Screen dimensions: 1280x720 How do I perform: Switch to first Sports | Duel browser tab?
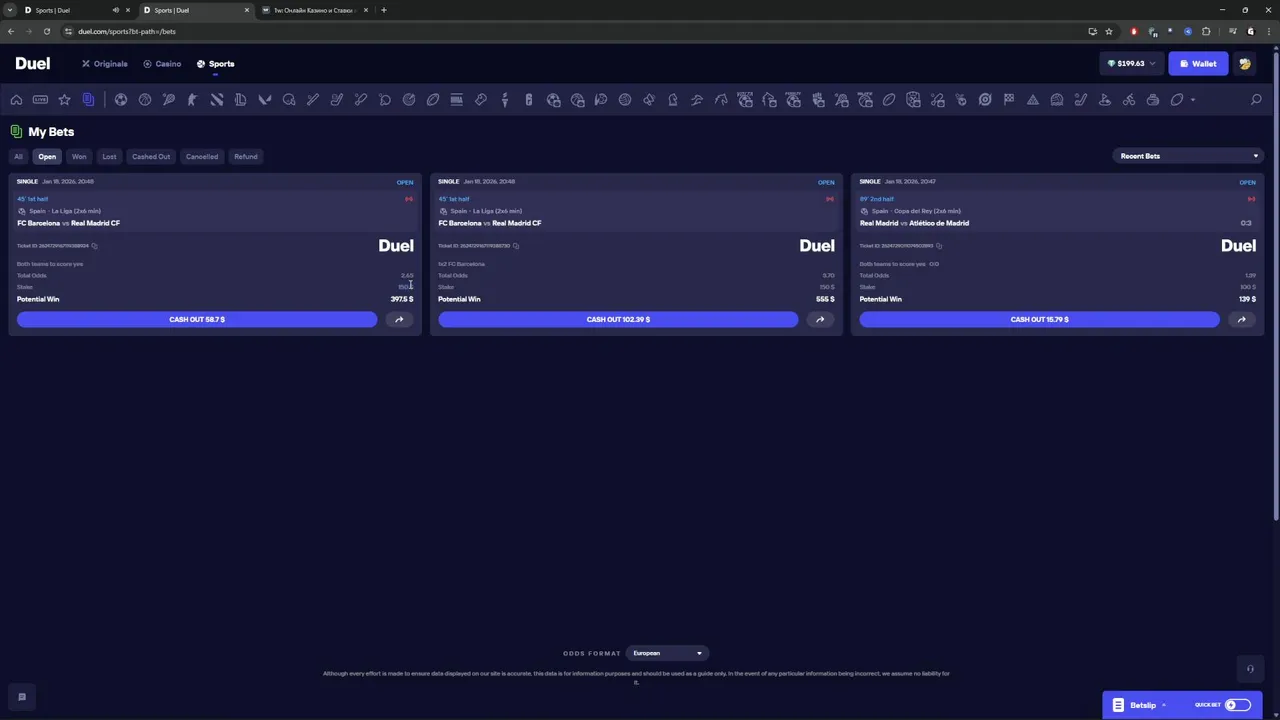tap(75, 10)
